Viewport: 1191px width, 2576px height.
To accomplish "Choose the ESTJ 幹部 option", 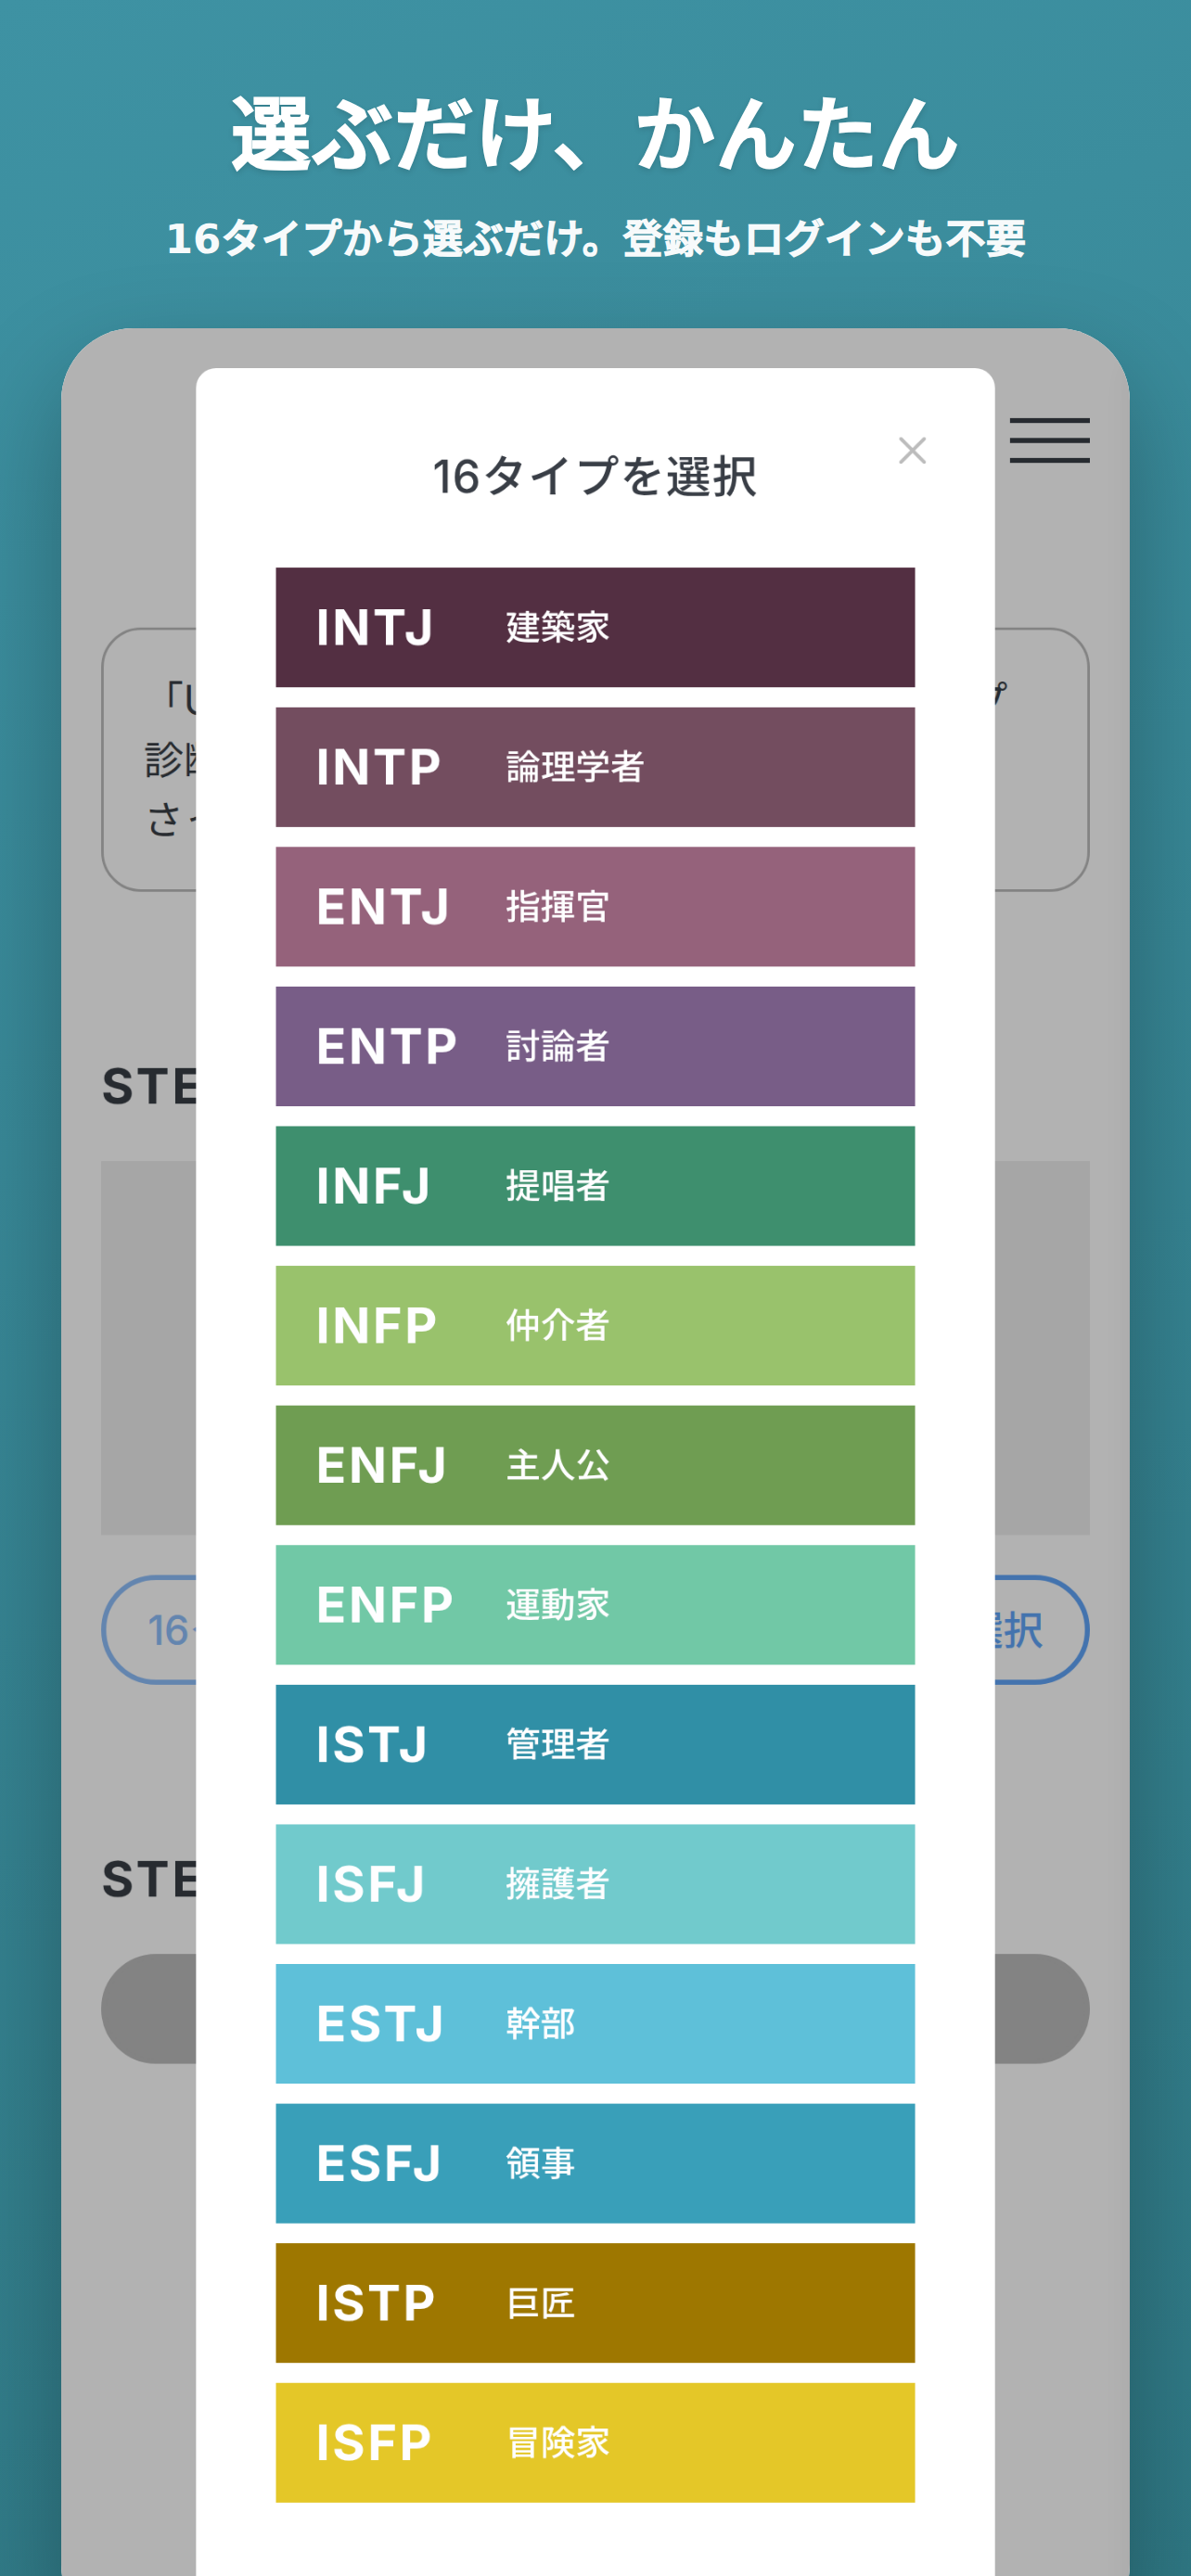I will [x=595, y=2024].
